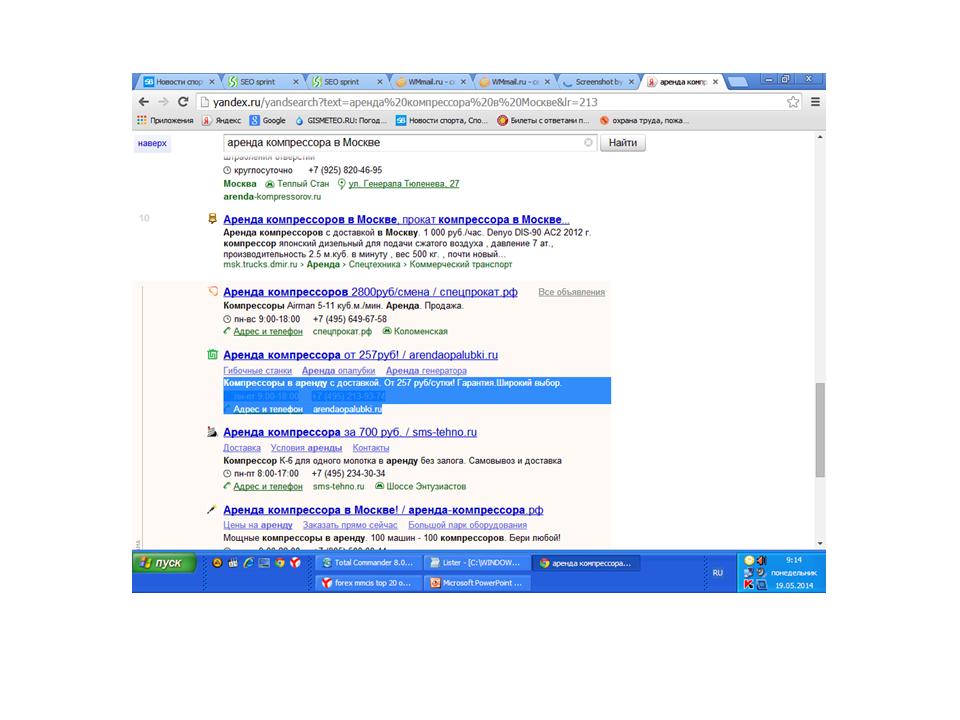This screenshot has height=720, width=960.
Task: Click the arendaopalubki.ru ad favicon
Action: (212, 354)
